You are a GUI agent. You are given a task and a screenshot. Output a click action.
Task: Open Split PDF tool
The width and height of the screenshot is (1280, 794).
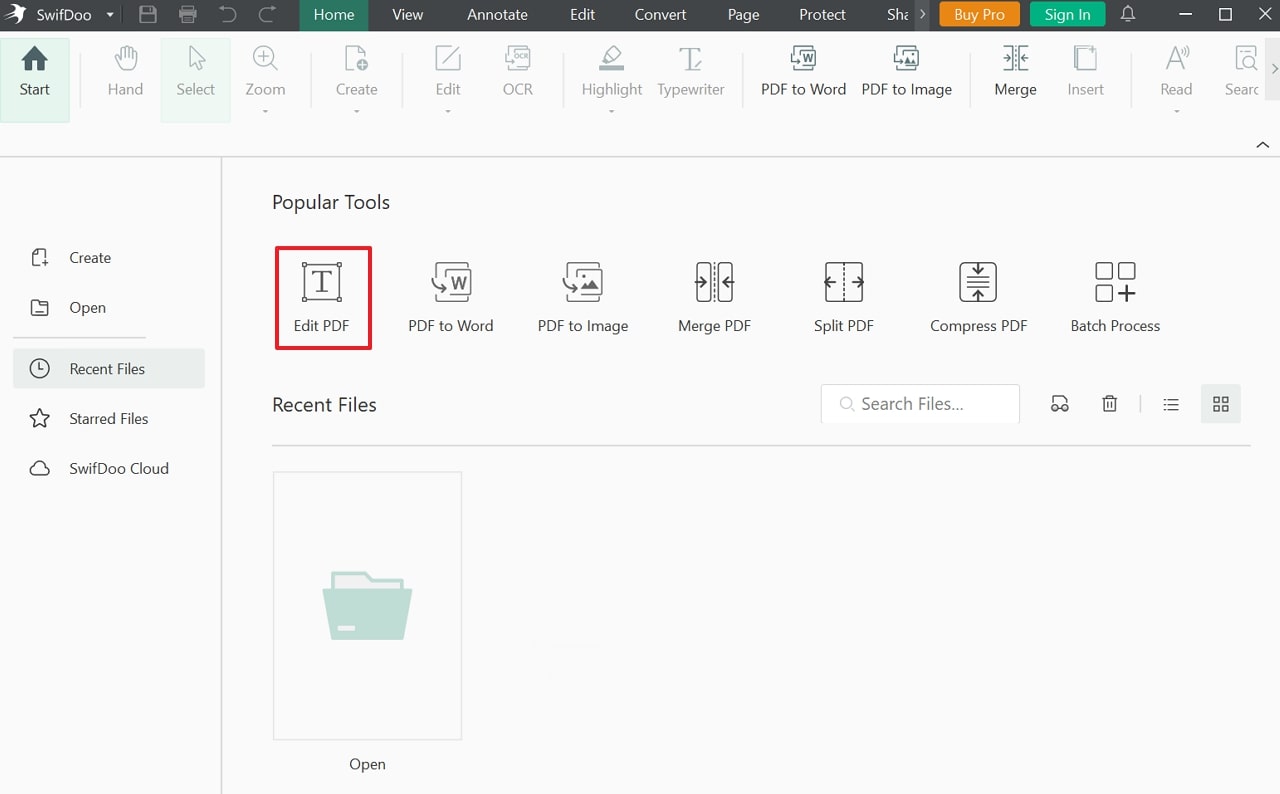click(844, 298)
